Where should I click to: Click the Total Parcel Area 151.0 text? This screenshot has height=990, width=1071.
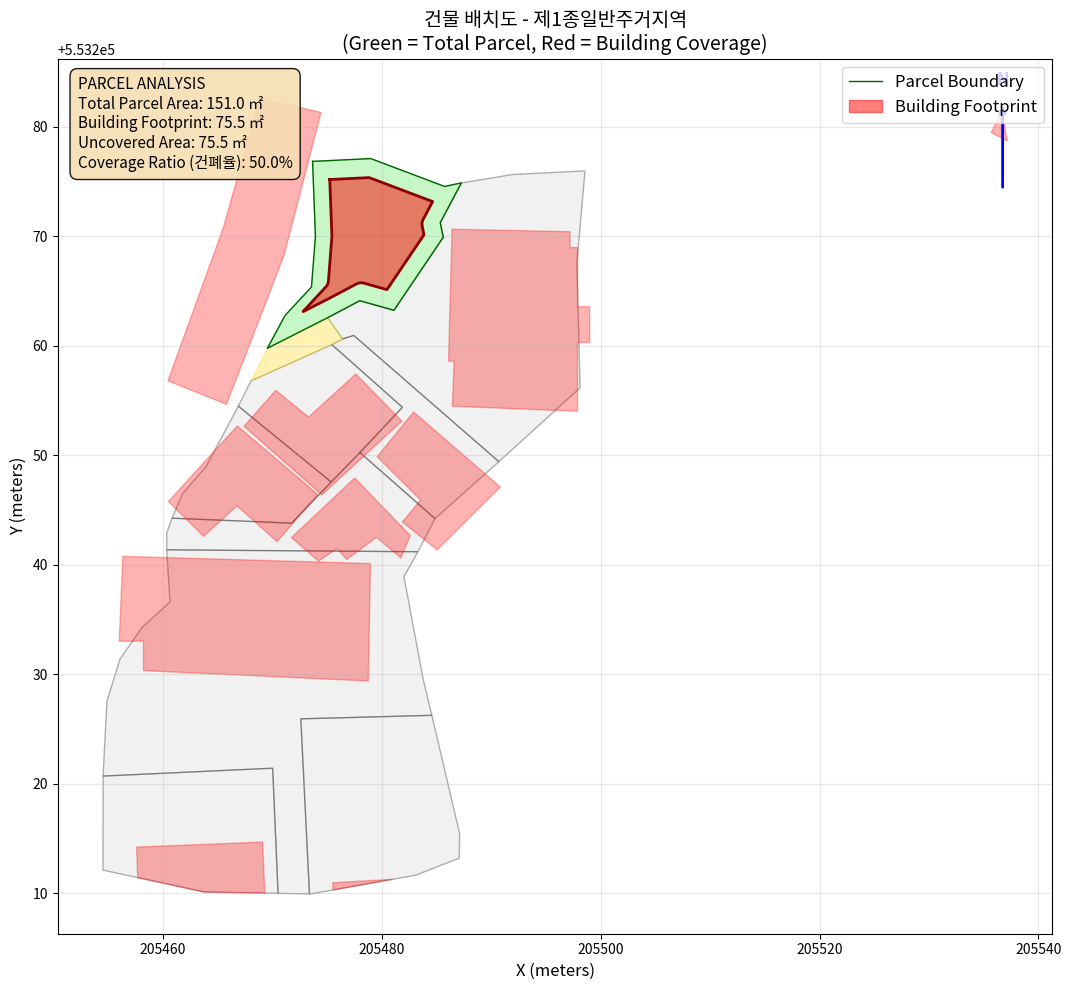point(170,103)
